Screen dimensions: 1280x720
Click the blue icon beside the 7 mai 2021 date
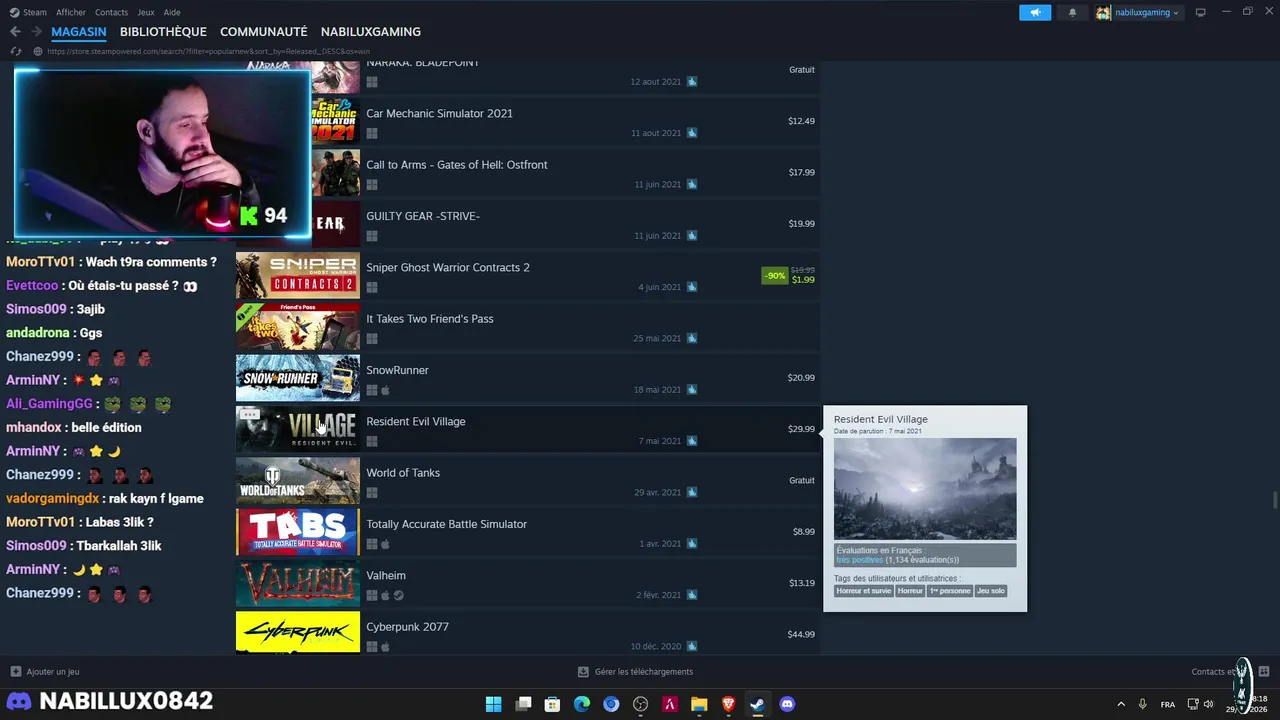tap(691, 441)
